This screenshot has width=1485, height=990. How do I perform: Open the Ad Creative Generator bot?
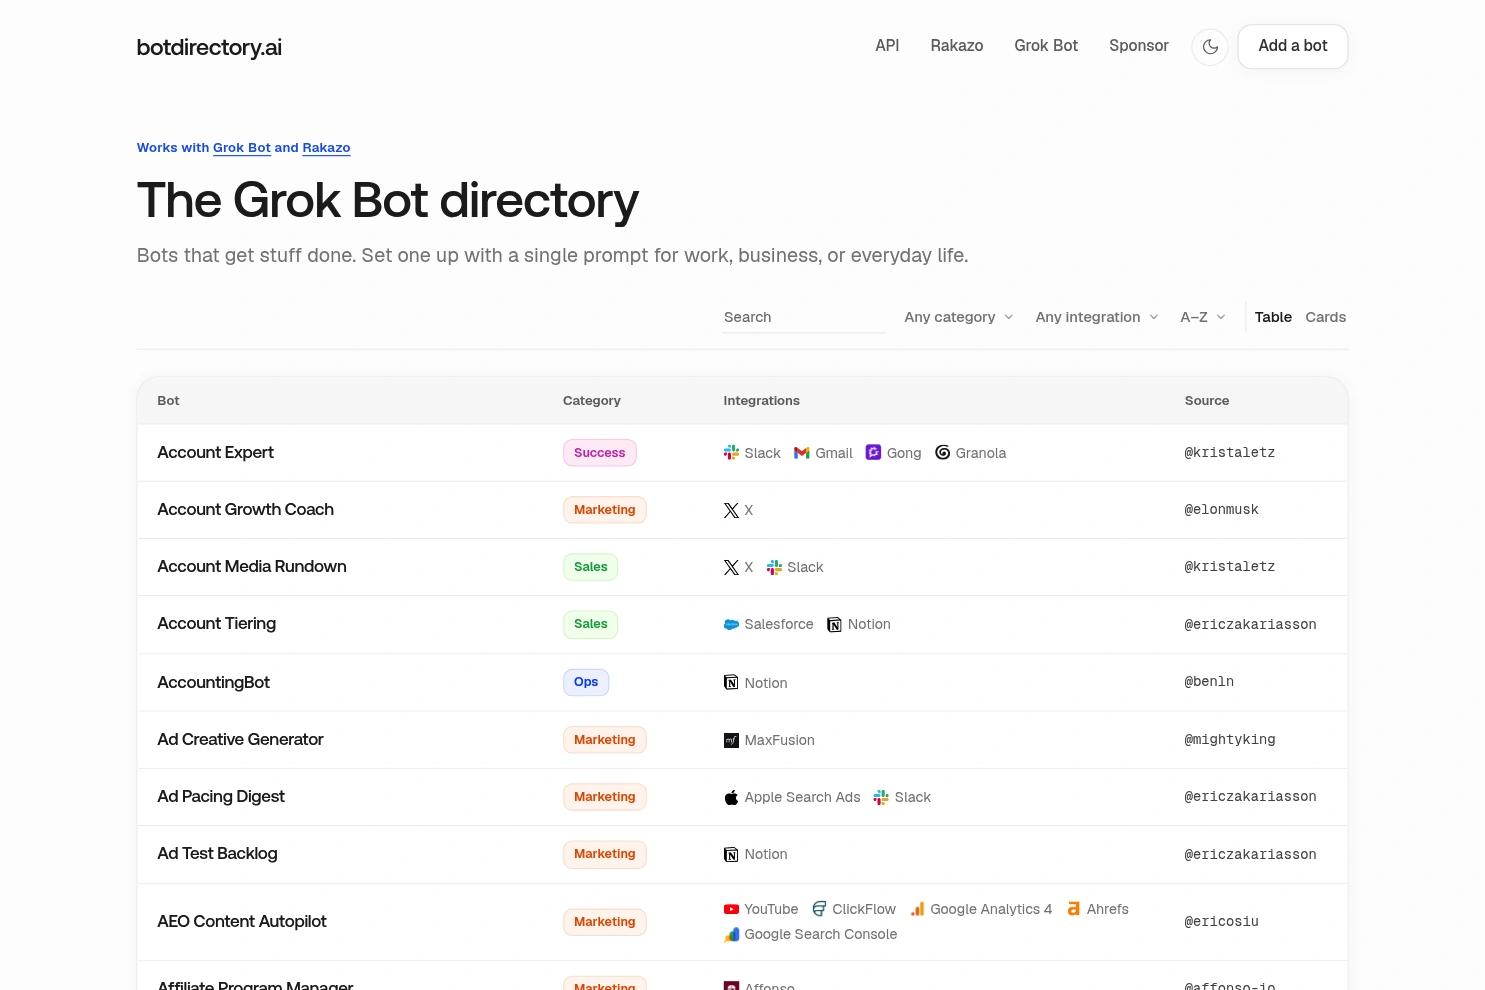point(240,739)
